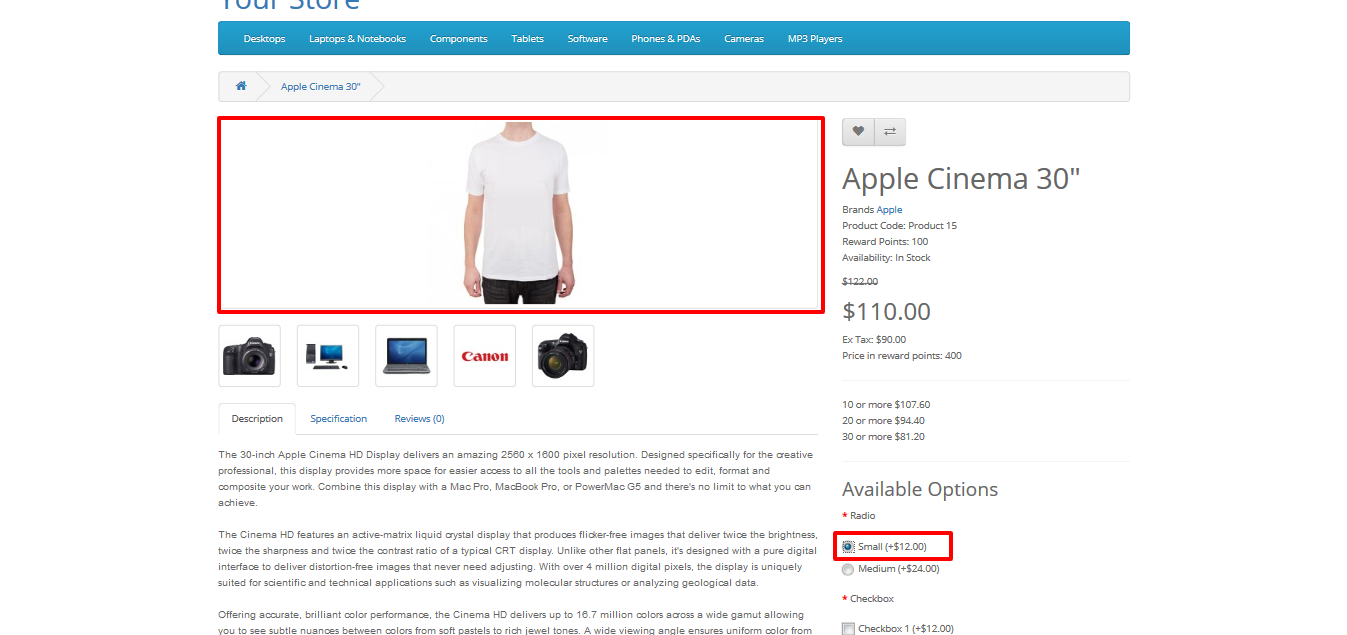Image resolution: width=1347 pixels, height=635 pixels.
Task: Click the 'Product Code: Product 15' line
Action: click(x=900, y=226)
